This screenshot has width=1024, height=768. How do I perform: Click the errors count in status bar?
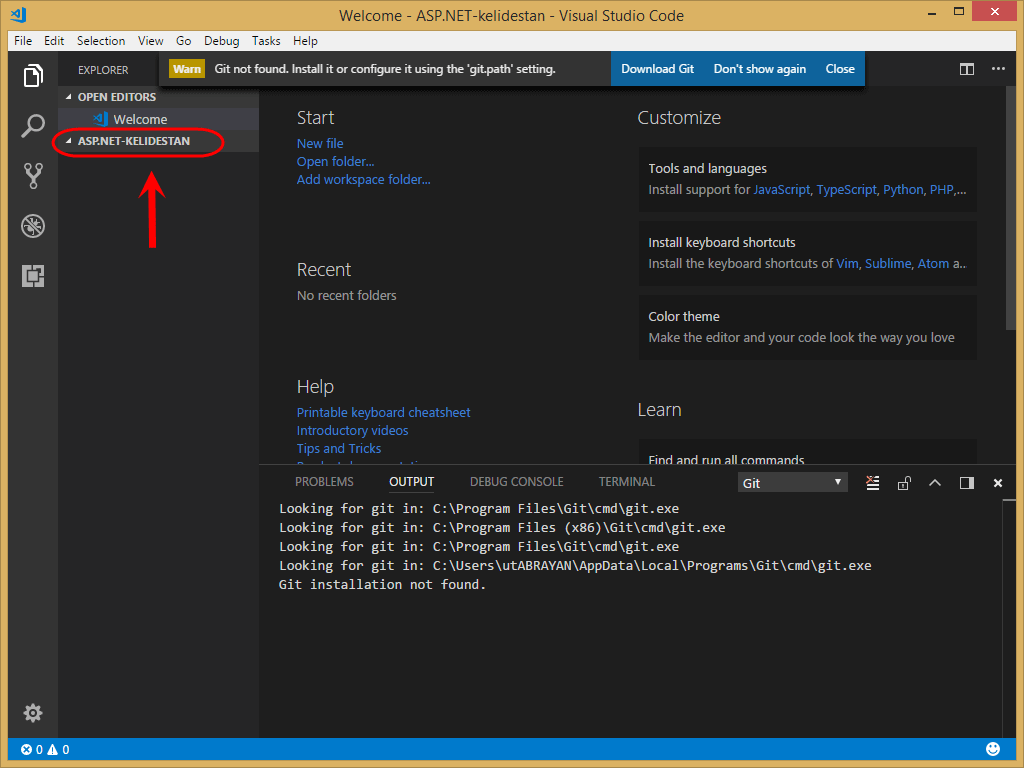coord(31,750)
